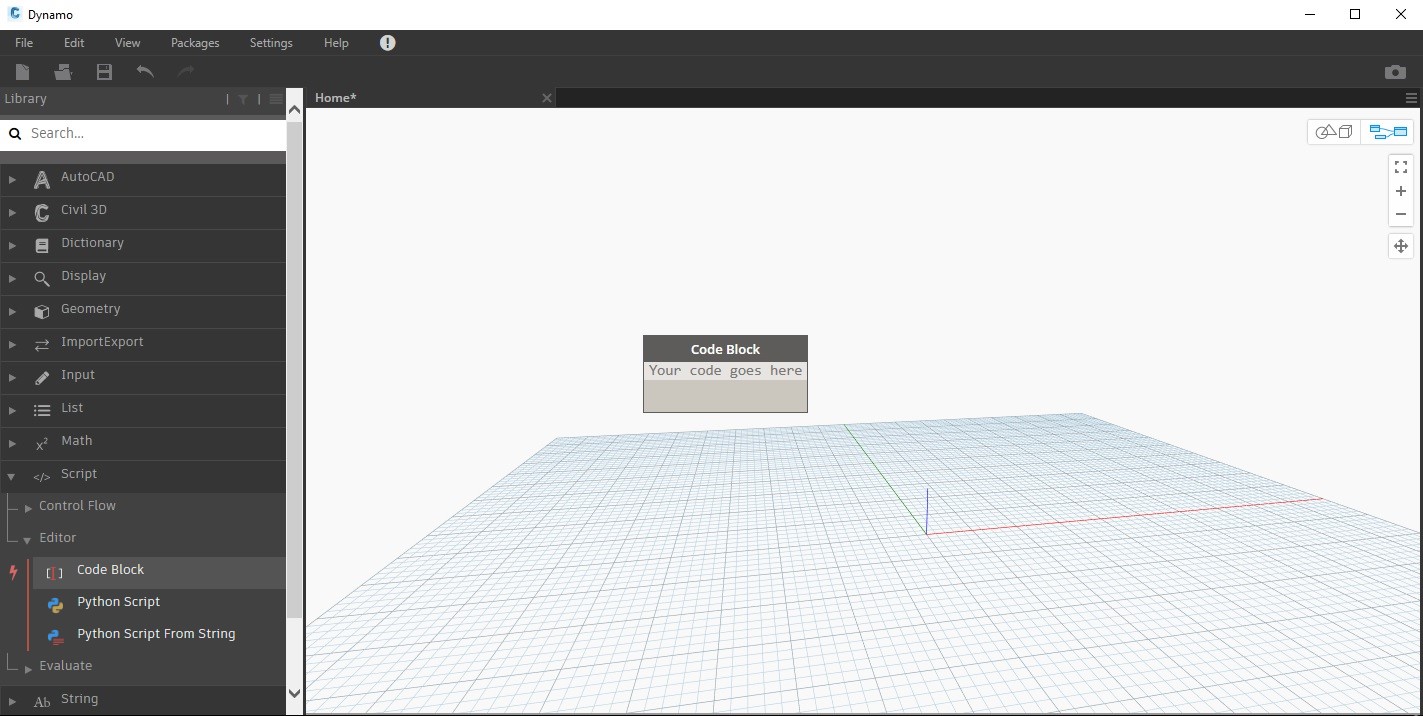Screen dimensions: 1423x717
Task: Click the List category icon
Action: (42, 411)
